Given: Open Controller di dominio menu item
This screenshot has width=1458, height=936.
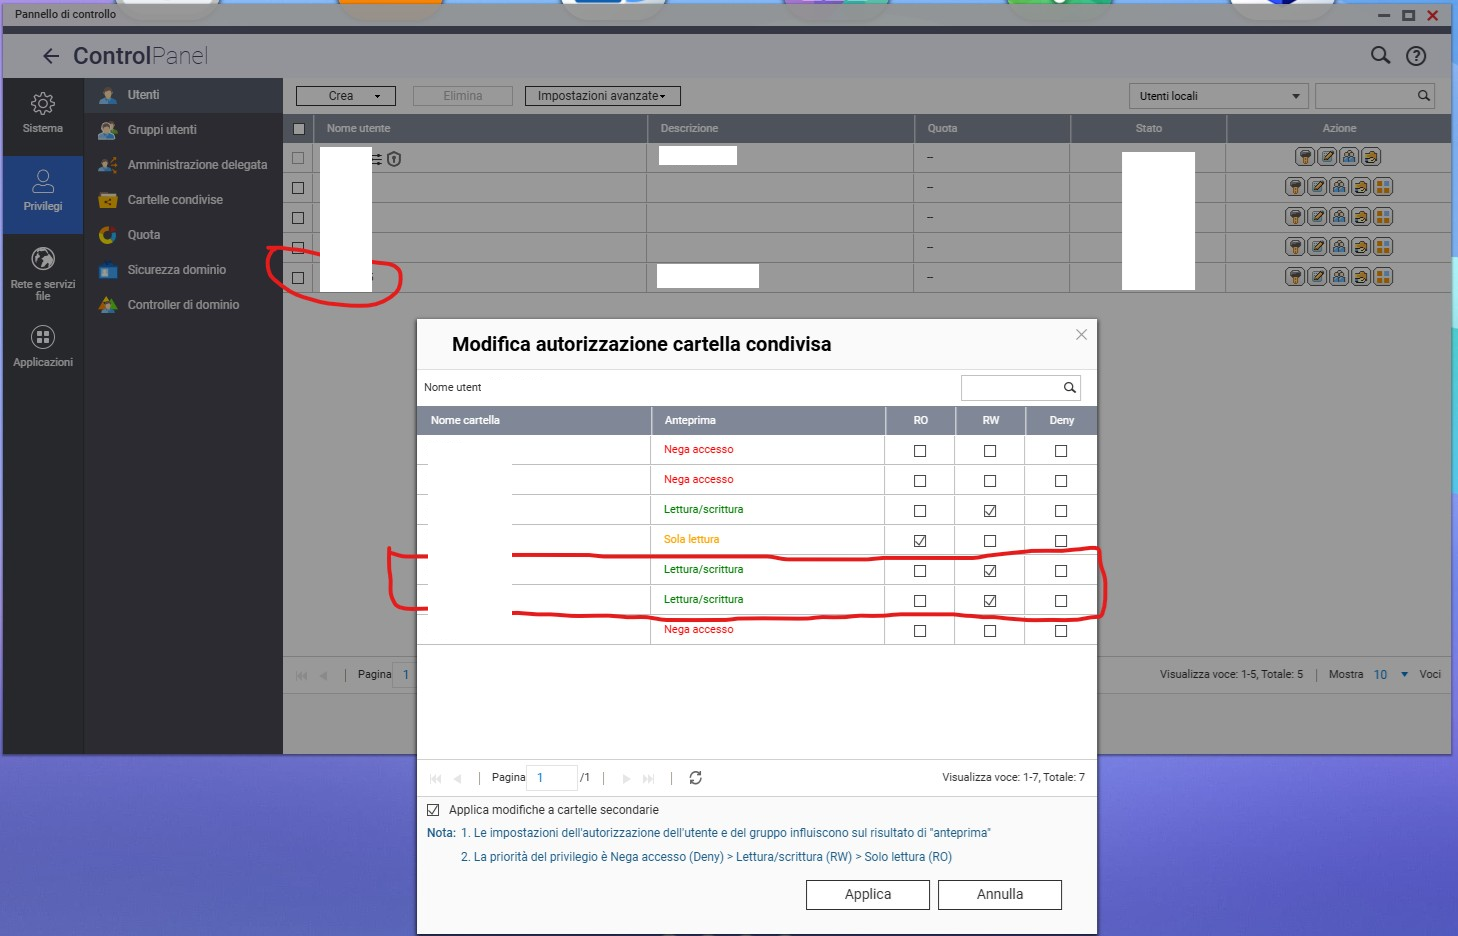Looking at the screenshot, I should pyautogui.click(x=183, y=305).
